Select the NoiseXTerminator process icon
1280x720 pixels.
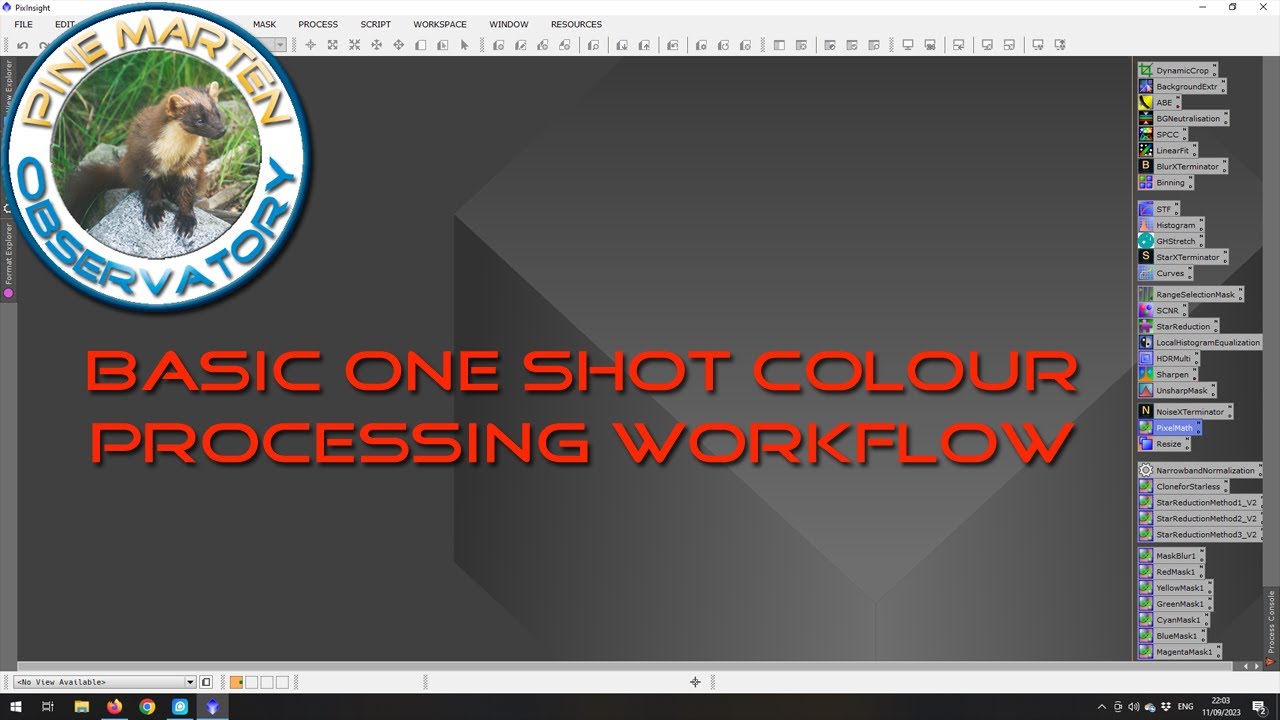1186,411
